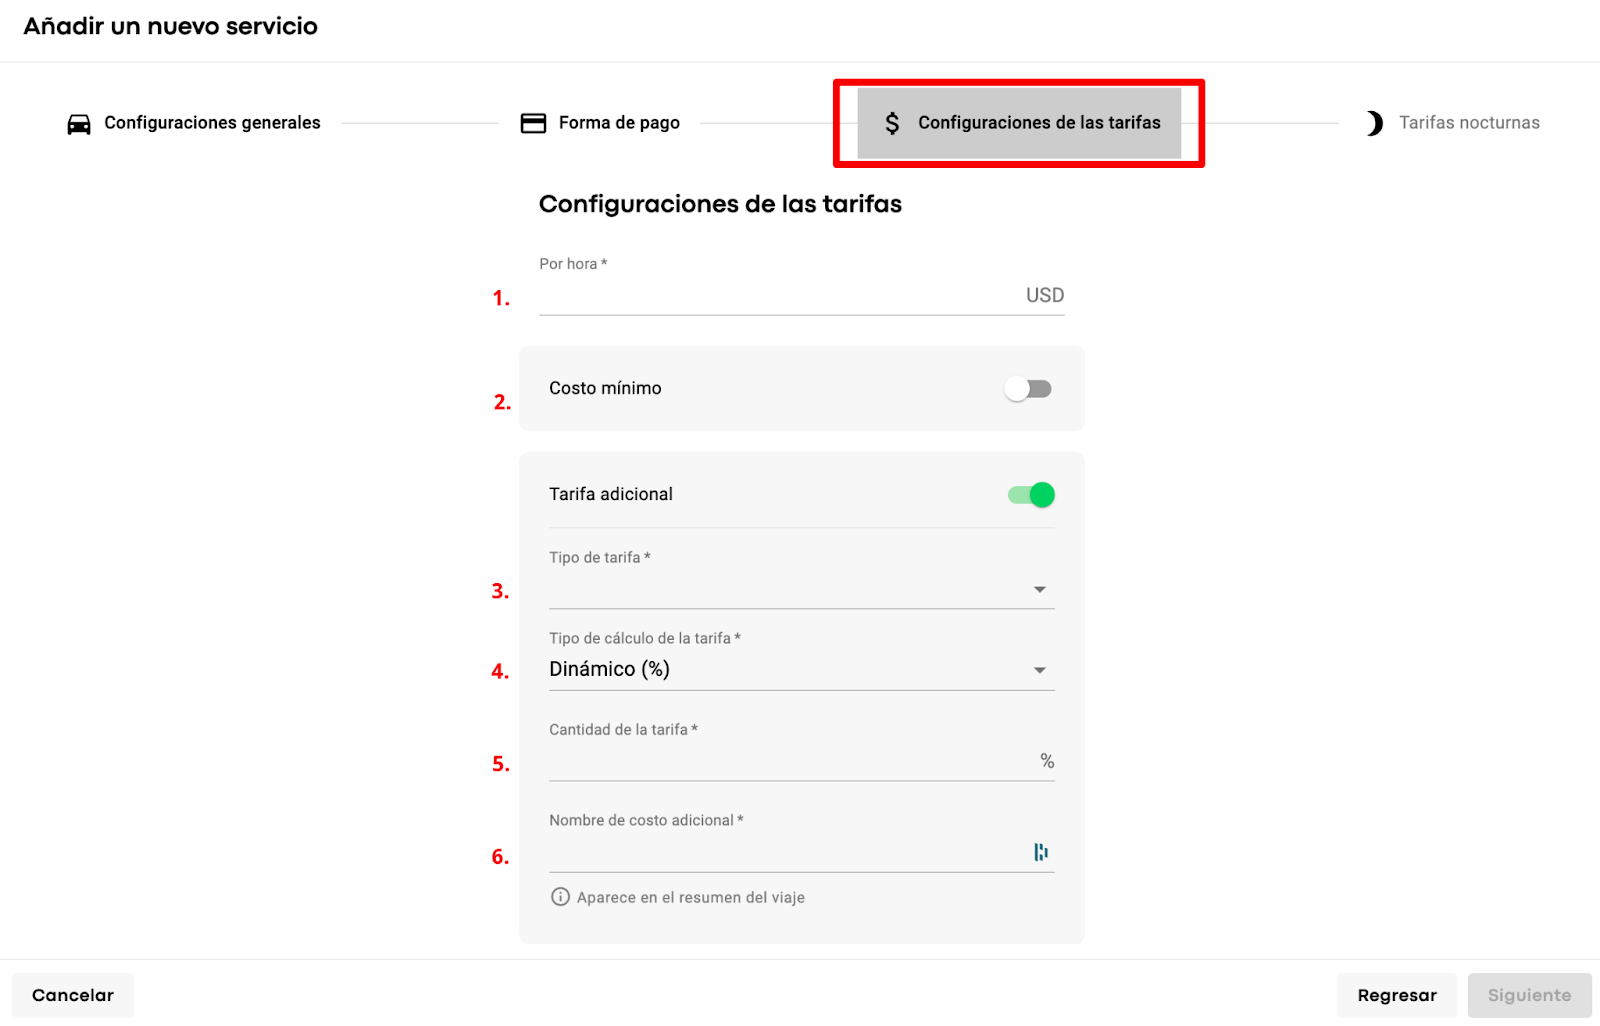Image resolution: width=1600 pixels, height=1026 pixels.
Task: Go to the Configuraciones generales step
Action: tap(212, 123)
